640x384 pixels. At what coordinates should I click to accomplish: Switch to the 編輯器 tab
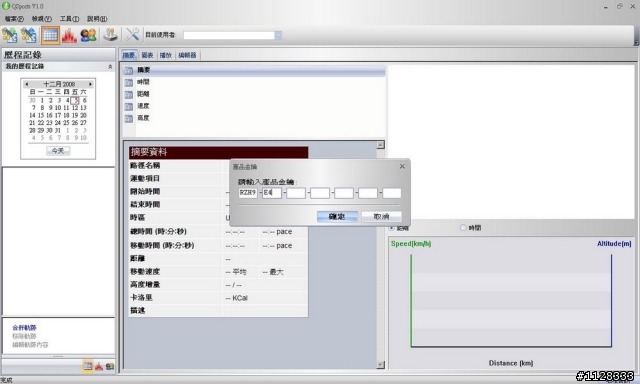pos(187,55)
